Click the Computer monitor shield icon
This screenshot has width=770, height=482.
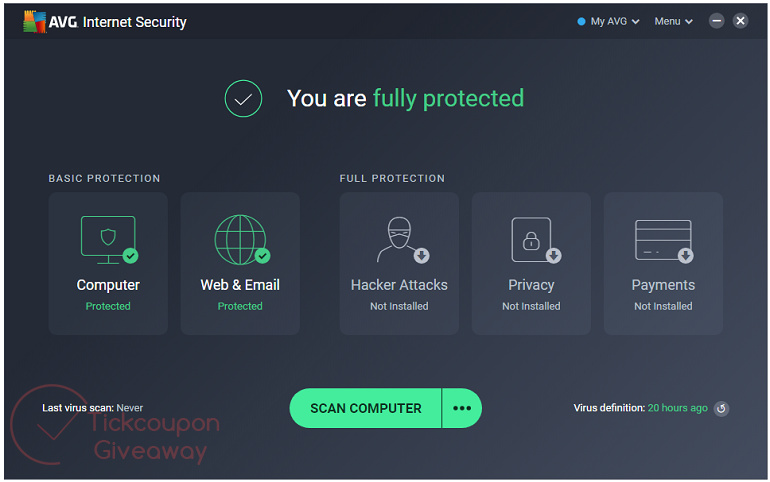coord(106,237)
